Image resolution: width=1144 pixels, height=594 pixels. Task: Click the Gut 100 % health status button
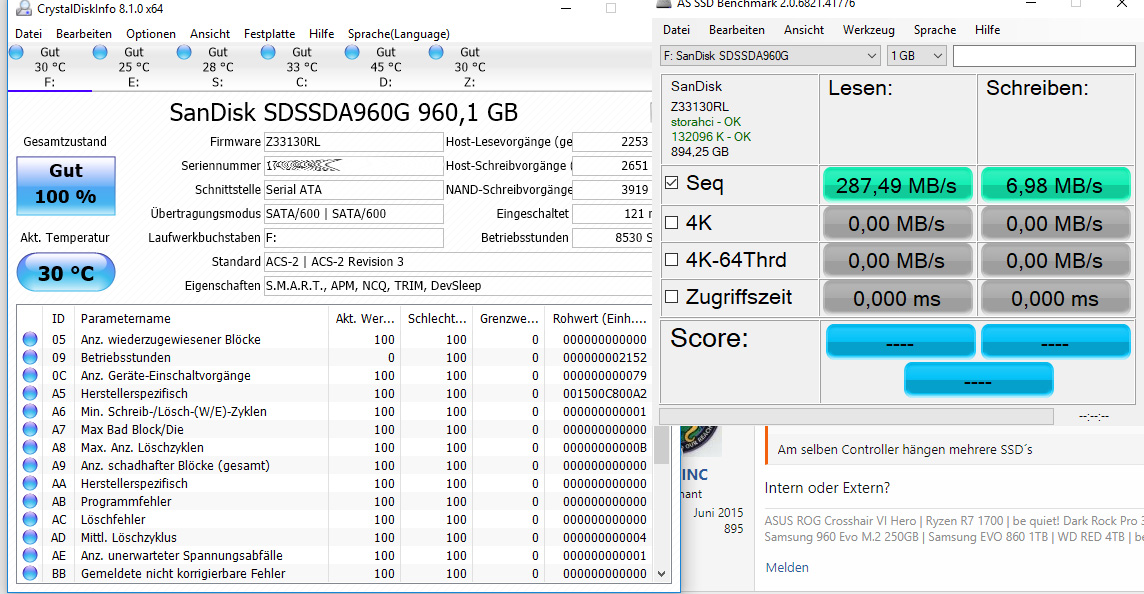point(66,185)
